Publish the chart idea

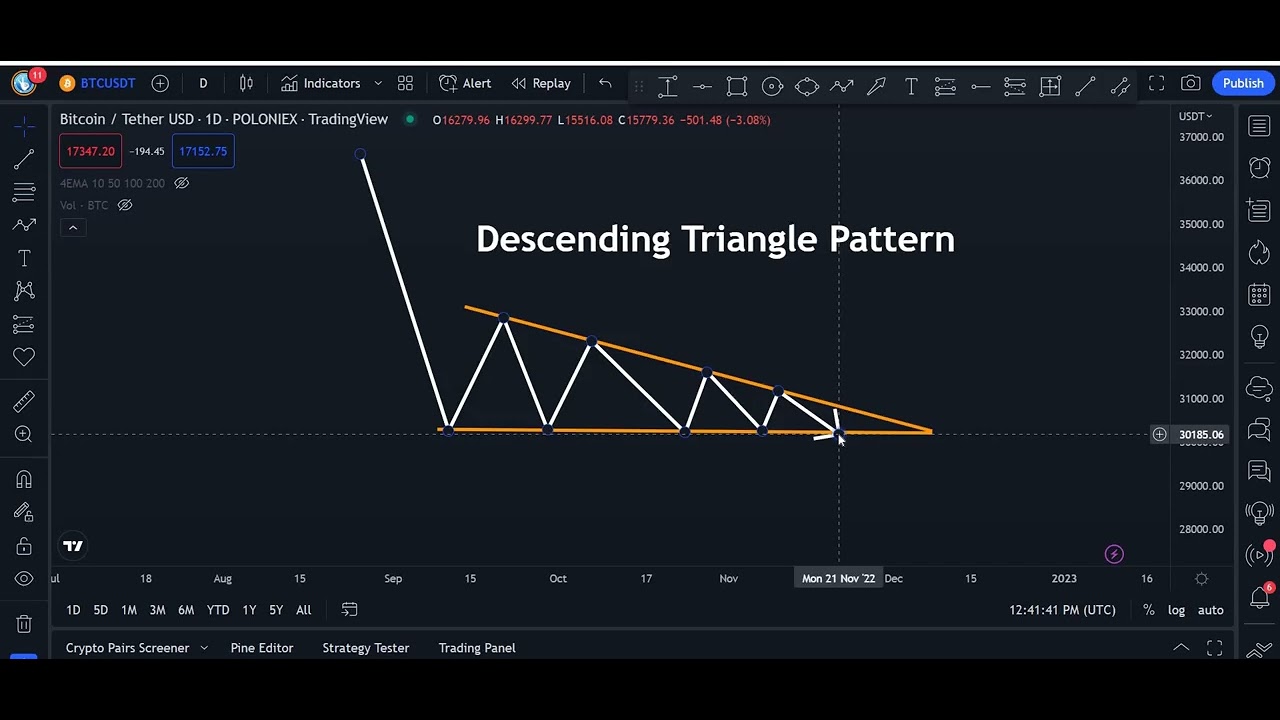[x=1243, y=83]
